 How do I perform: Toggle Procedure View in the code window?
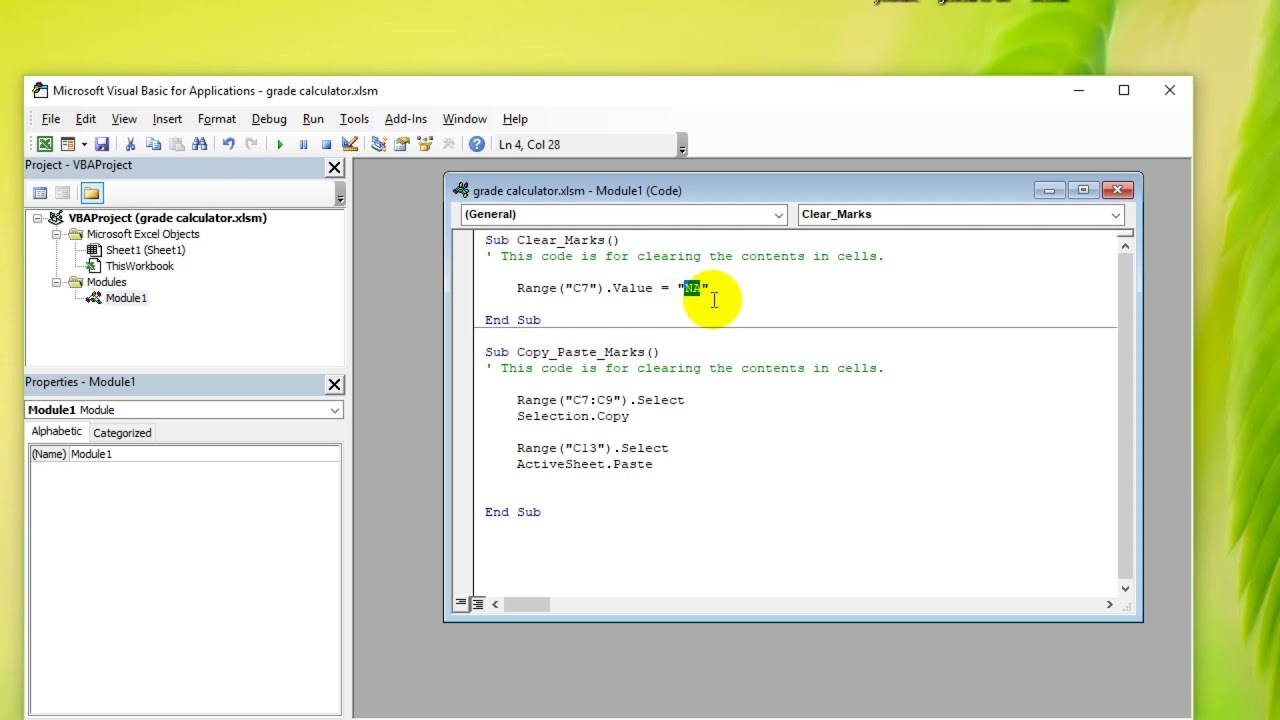point(461,604)
